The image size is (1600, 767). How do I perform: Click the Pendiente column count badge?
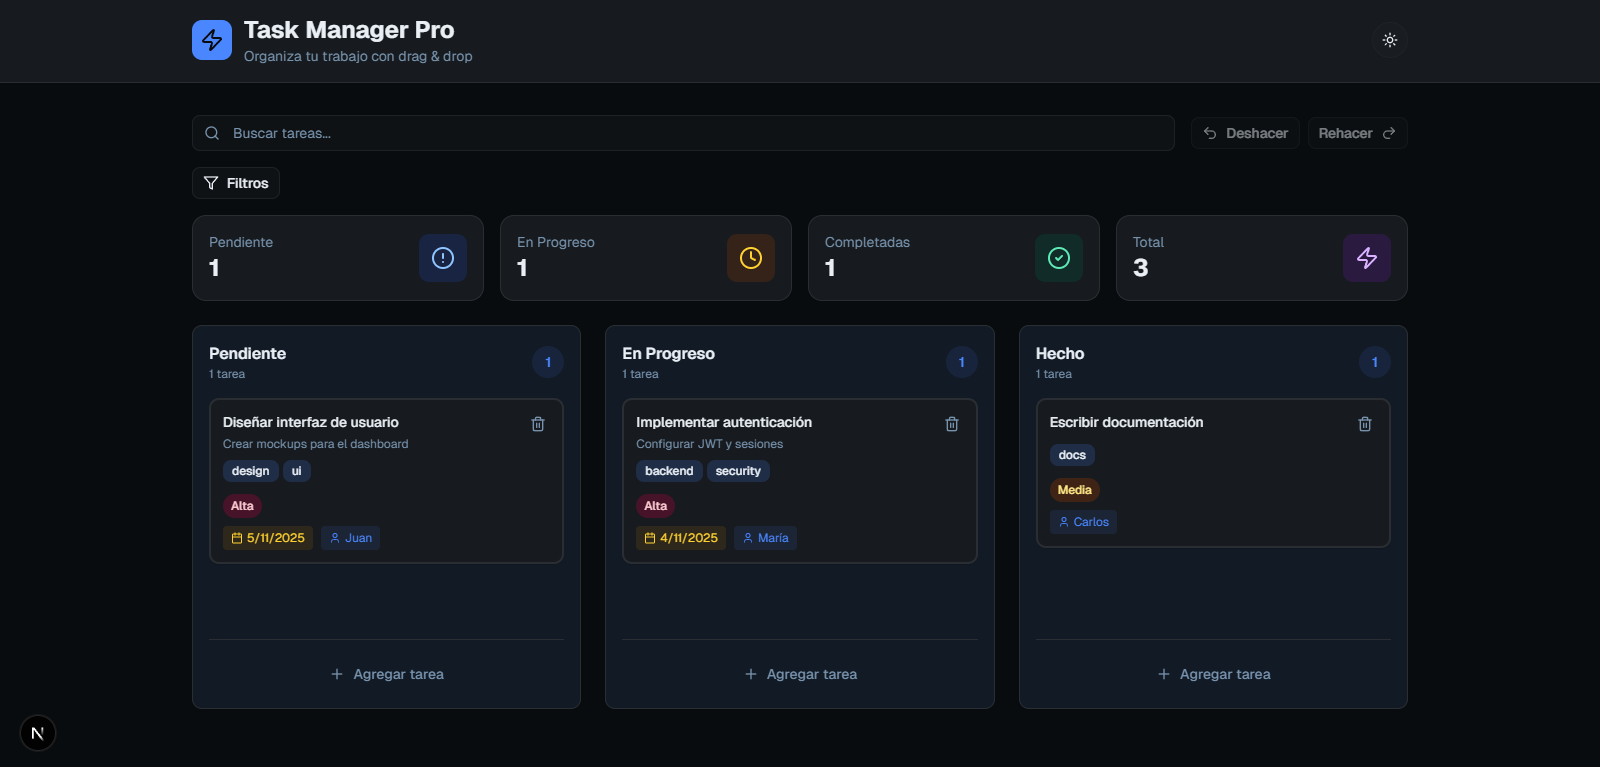click(x=548, y=362)
